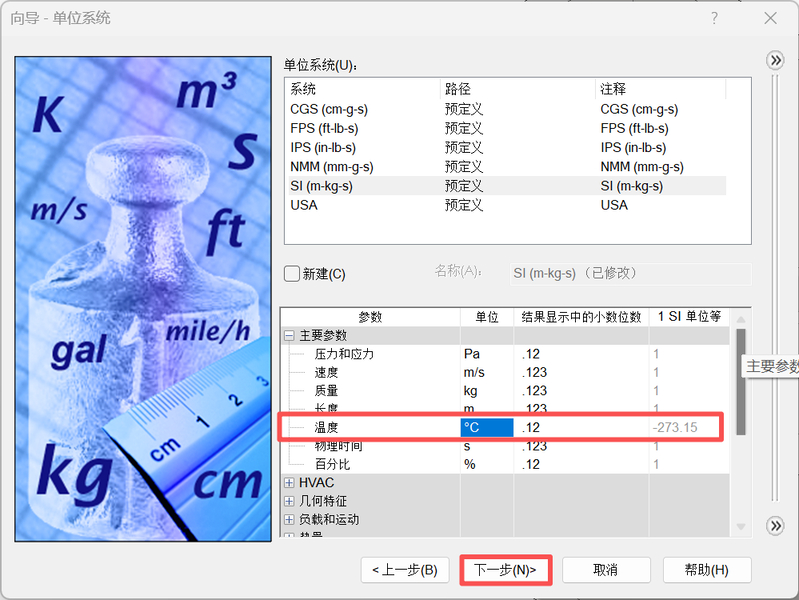Click the upper double-chevron navigator icon

pos(775,61)
